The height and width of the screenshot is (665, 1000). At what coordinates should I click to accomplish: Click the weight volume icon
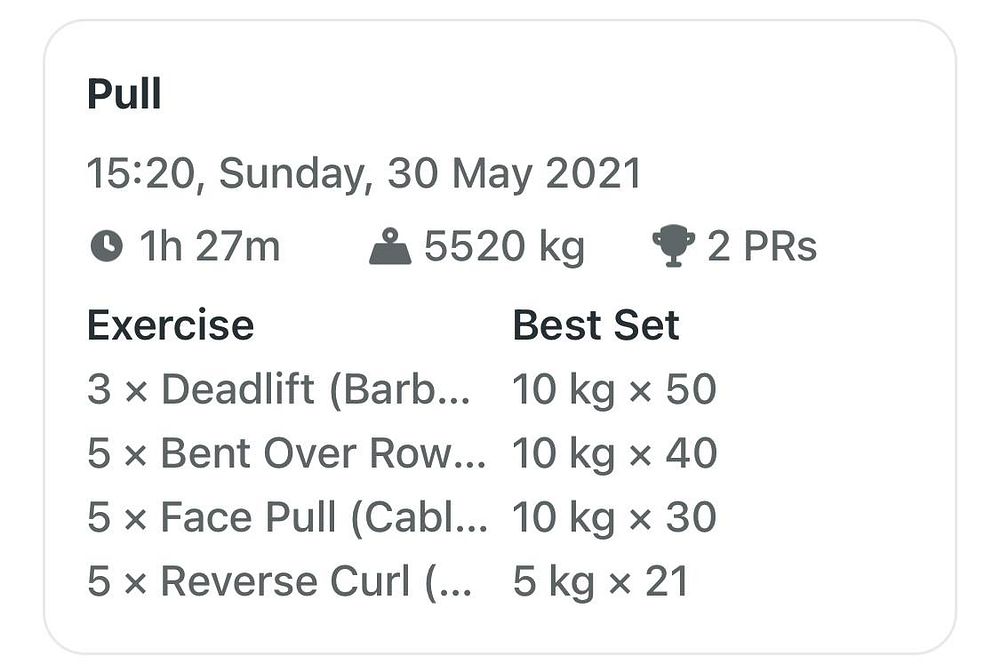(390, 246)
